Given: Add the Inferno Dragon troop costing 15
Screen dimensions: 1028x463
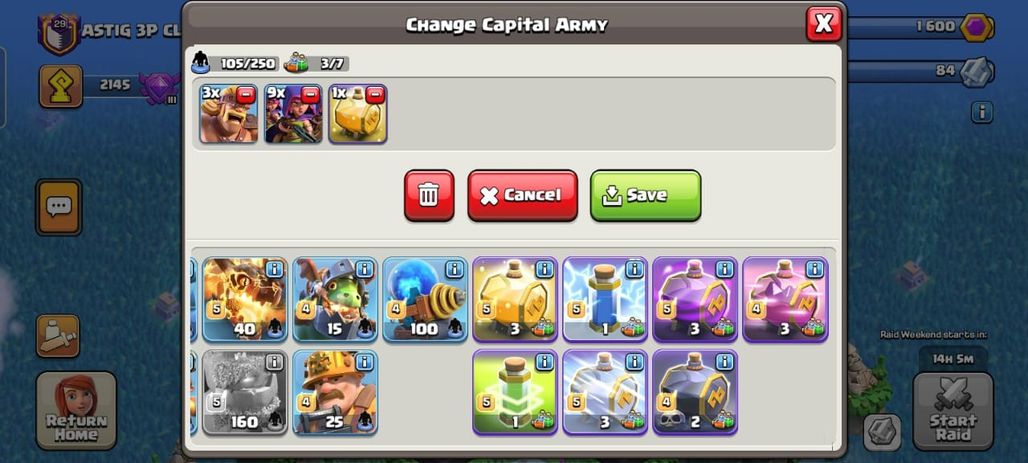Looking at the screenshot, I should point(335,300).
